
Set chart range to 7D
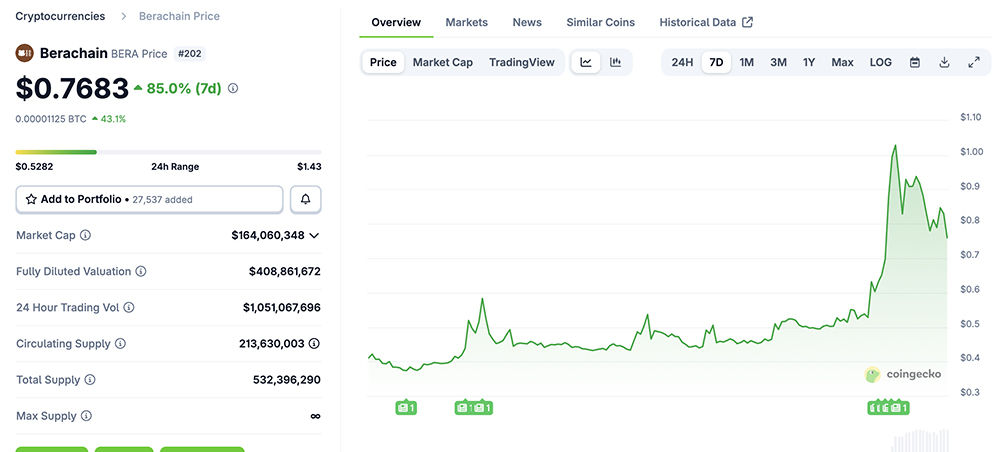pos(716,62)
